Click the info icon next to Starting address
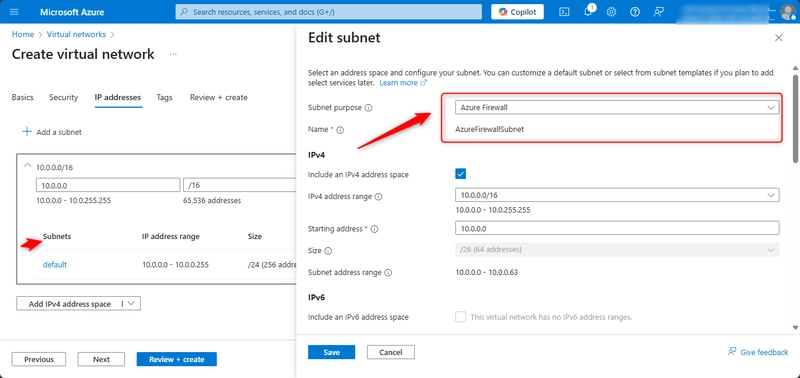Viewport: 800px width, 378px height. pyautogui.click(x=374, y=230)
